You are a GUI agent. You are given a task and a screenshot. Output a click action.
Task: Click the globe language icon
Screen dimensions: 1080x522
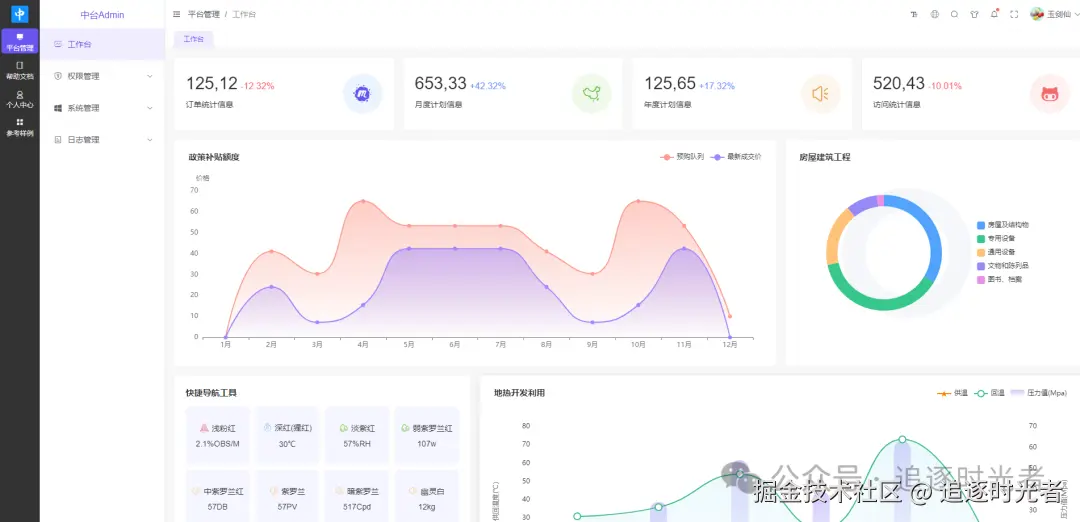935,14
